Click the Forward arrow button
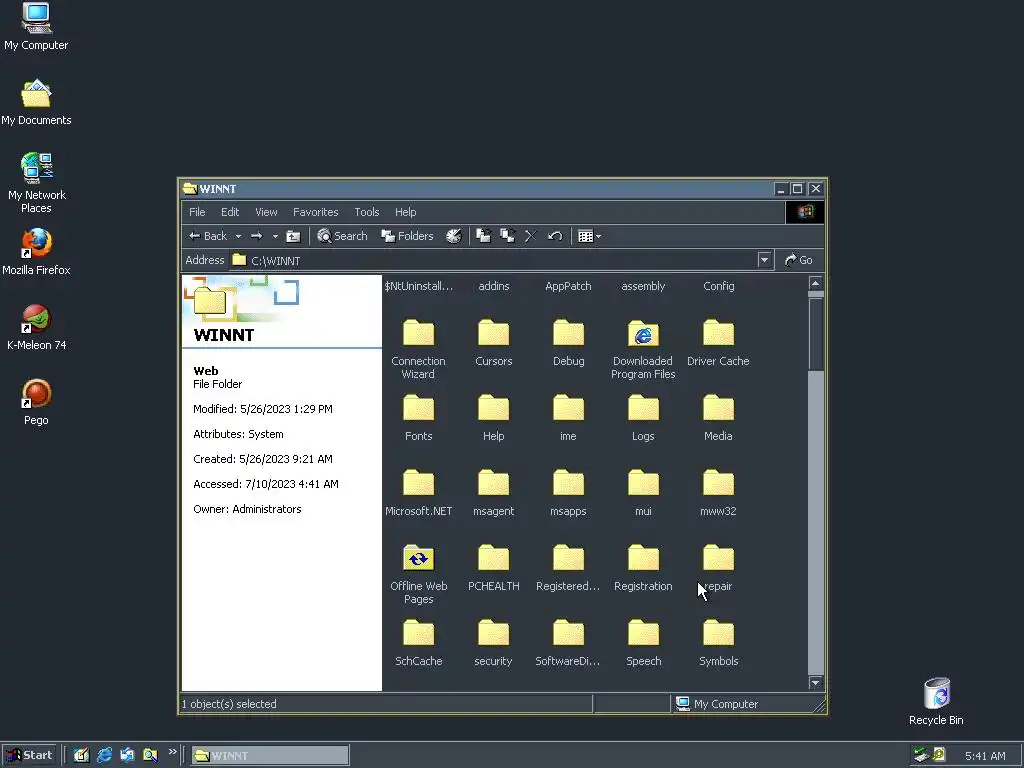Image resolution: width=1024 pixels, height=768 pixels. (257, 236)
